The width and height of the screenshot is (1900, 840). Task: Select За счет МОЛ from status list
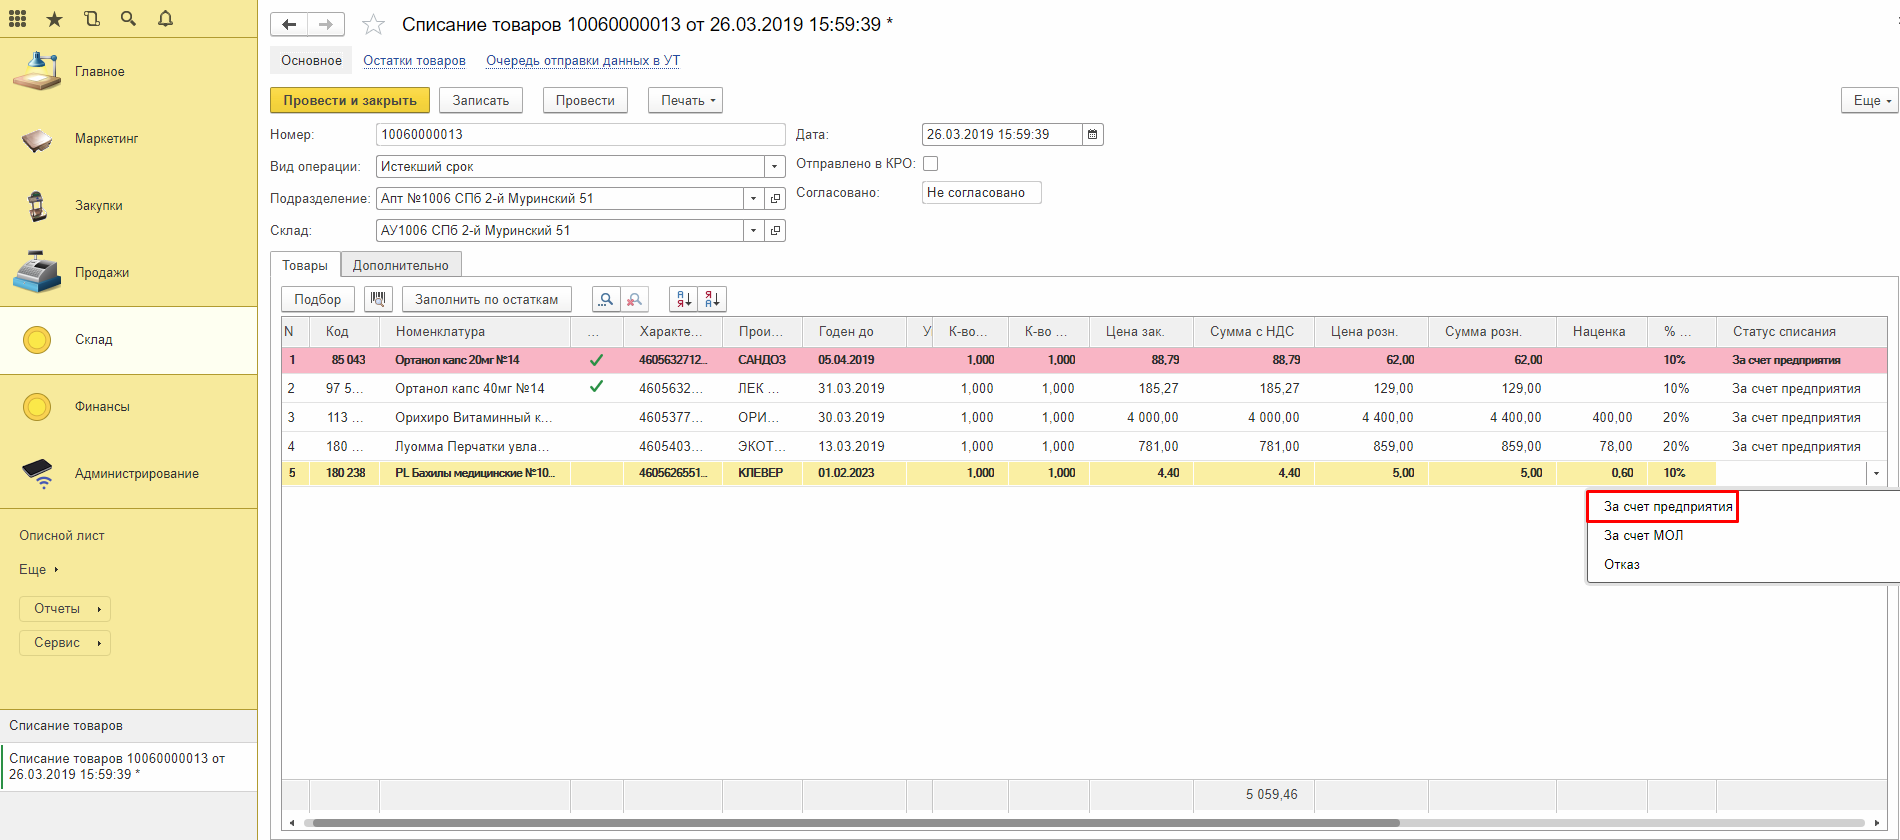coord(1643,535)
